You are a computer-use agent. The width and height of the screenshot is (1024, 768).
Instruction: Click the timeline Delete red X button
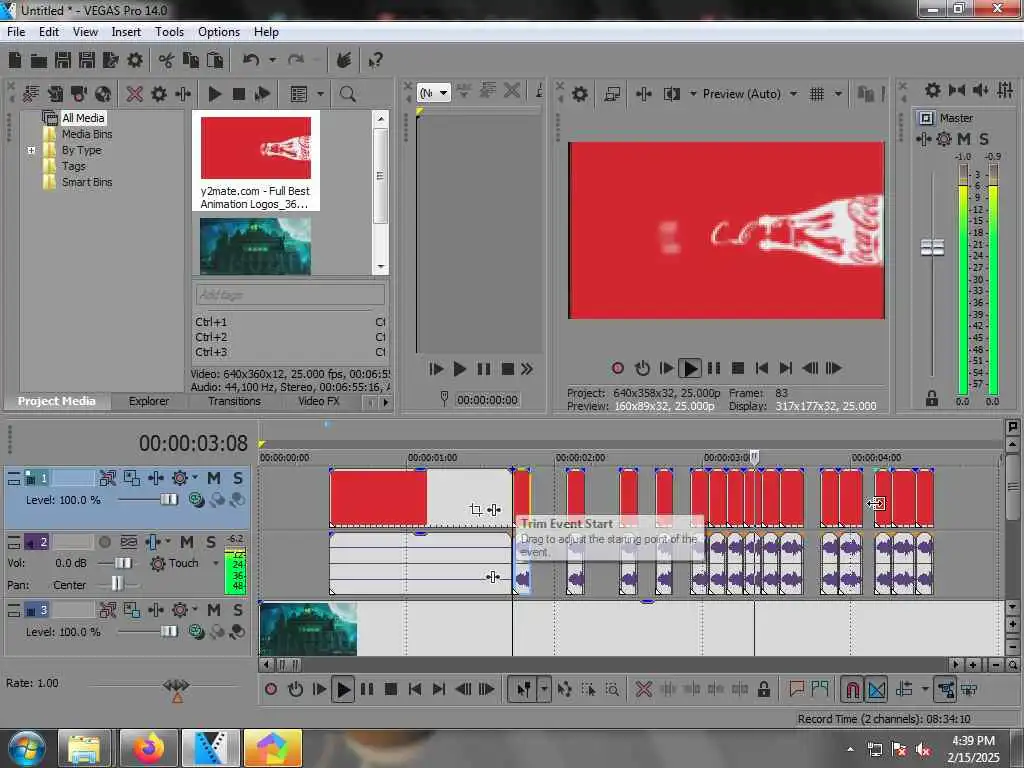(x=643, y=689)
